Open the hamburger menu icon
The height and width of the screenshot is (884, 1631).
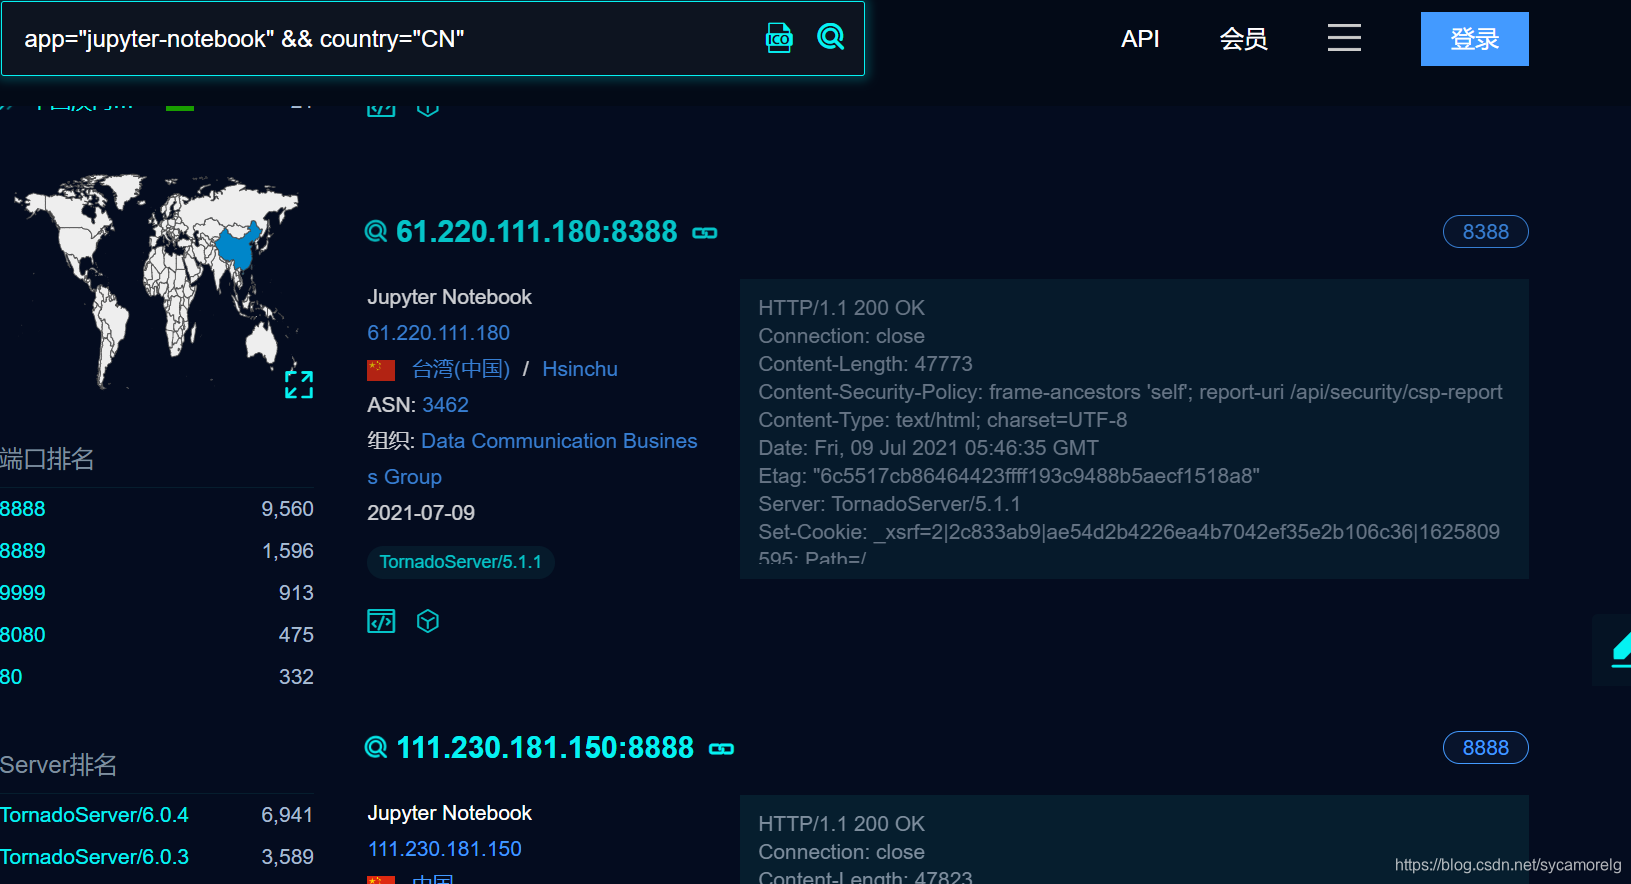click(1344, 38)
